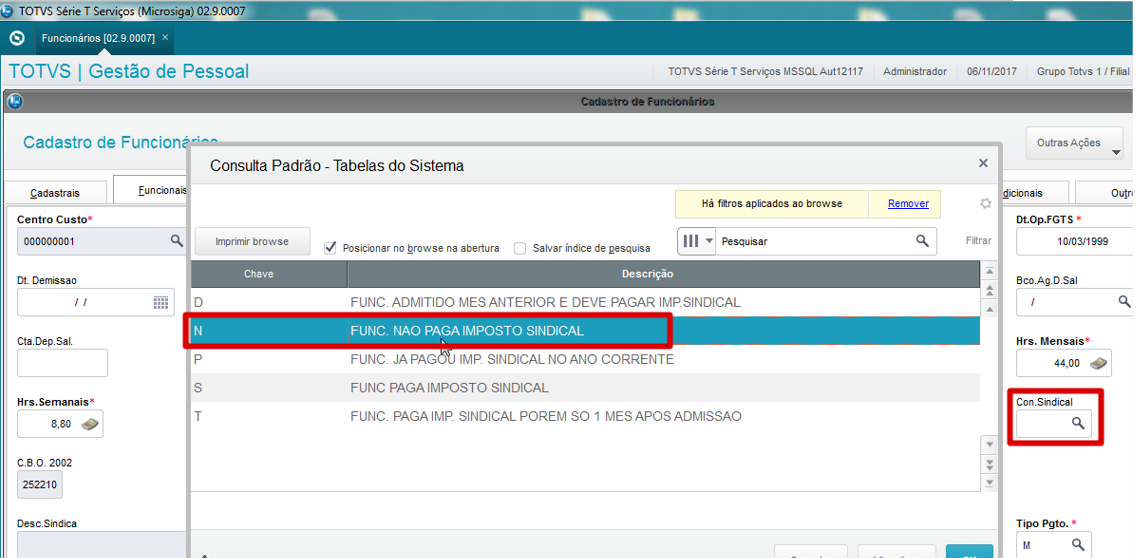Viewport: 1137px width, 558px height.
Task: Open lookup magnifier in Centro Custo field
Action: click(x=176, y=241)
